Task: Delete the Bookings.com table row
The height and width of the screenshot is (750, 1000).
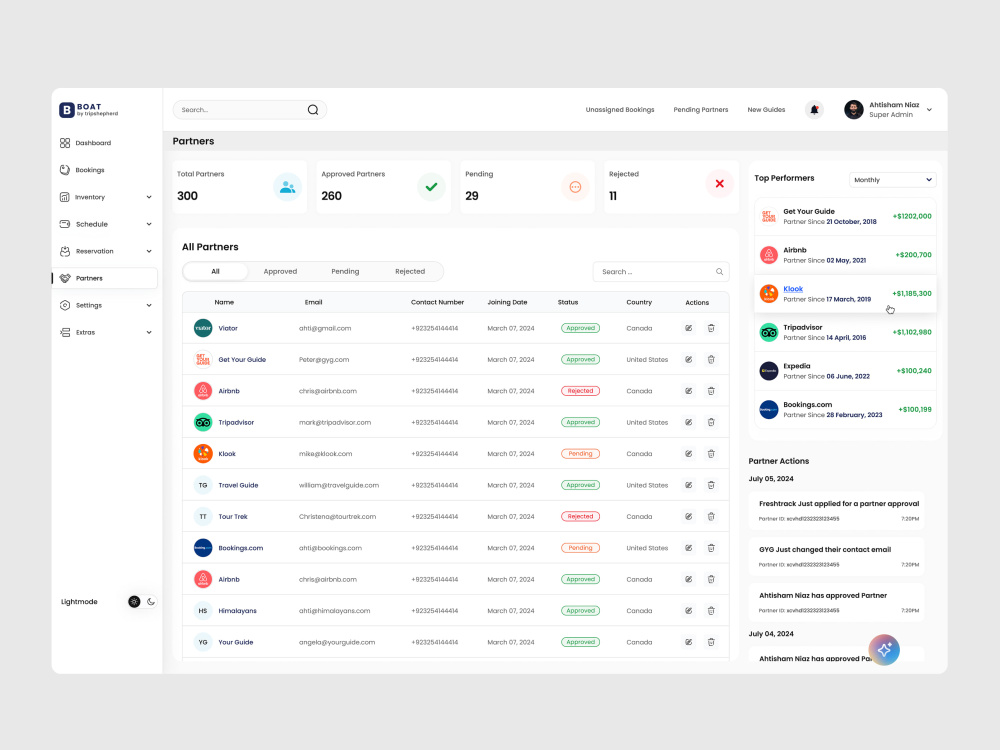Action: (711, 548)
